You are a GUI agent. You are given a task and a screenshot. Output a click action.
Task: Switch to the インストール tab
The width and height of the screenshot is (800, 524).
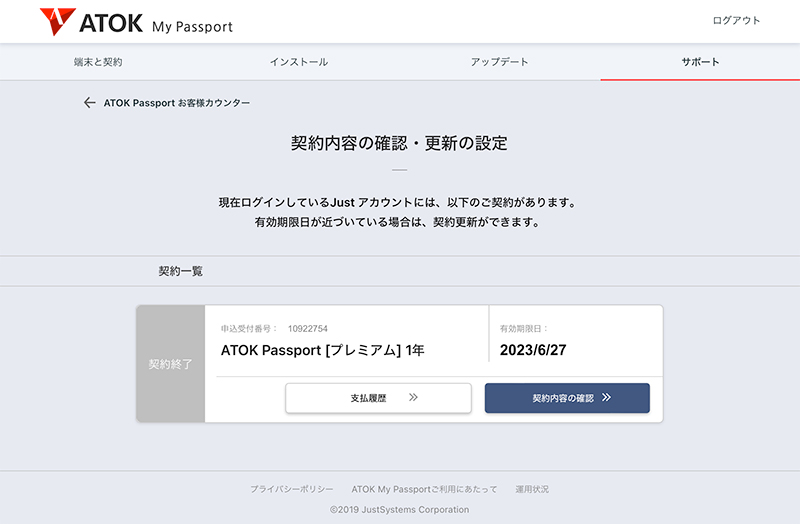pyautogui.click(x=299, y=62)
